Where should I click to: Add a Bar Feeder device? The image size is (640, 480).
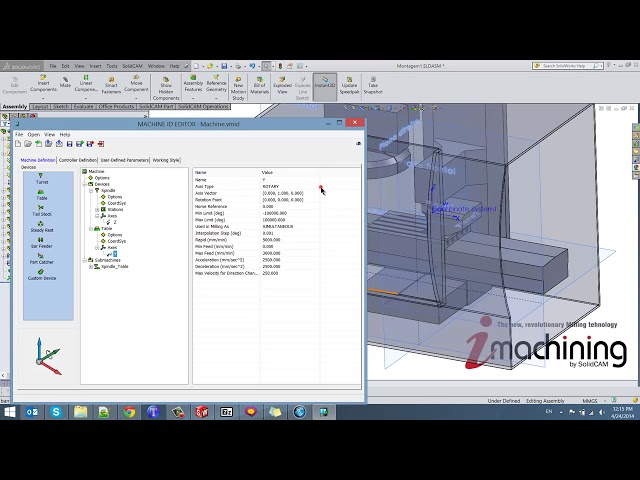pos(42,243)
